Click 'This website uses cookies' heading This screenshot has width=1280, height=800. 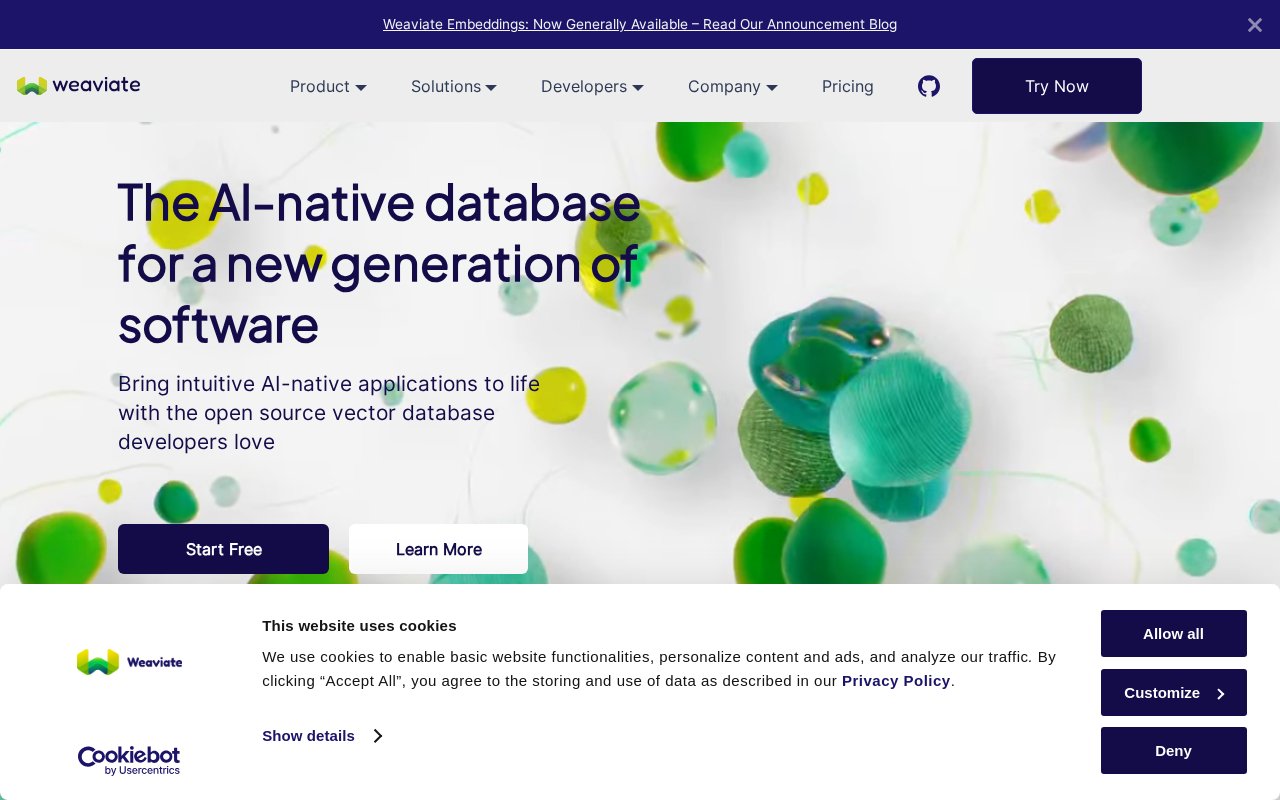[x=359, y=626]
